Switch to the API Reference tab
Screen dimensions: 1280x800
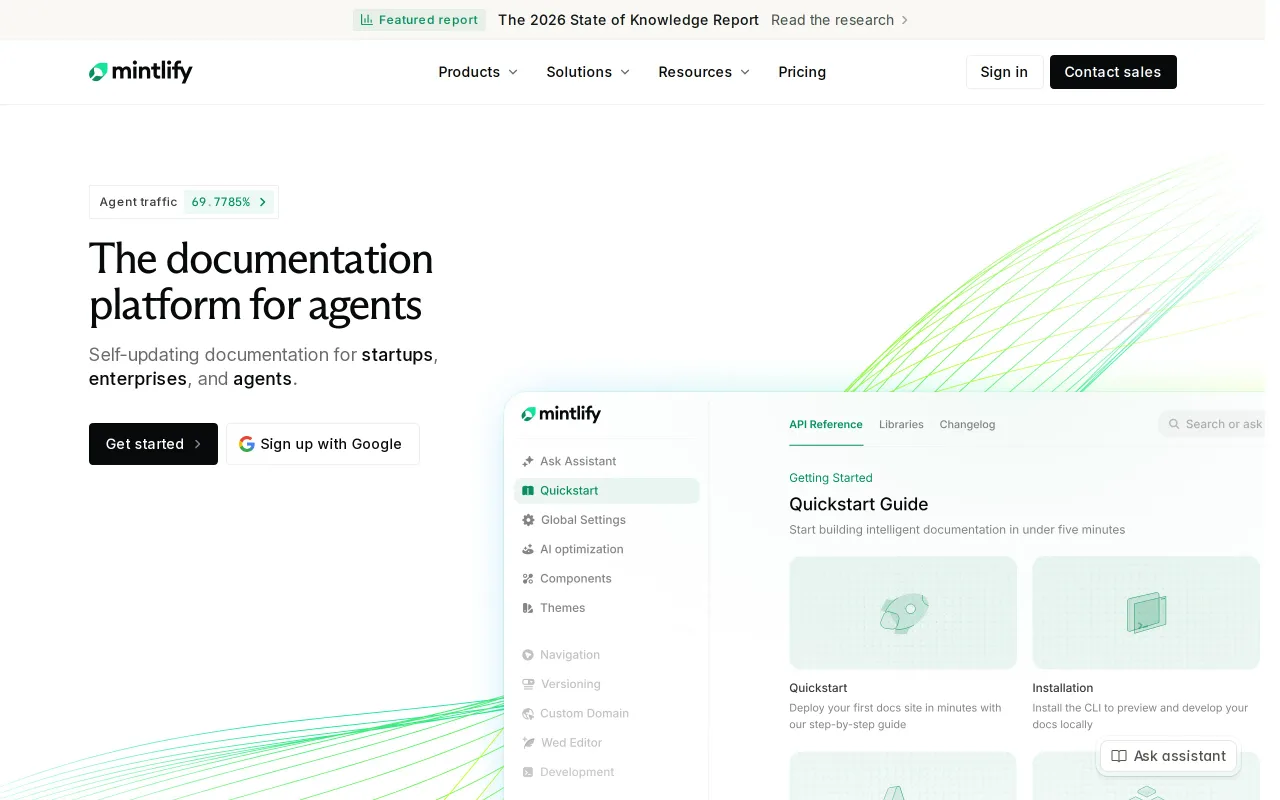coord(826,424)
